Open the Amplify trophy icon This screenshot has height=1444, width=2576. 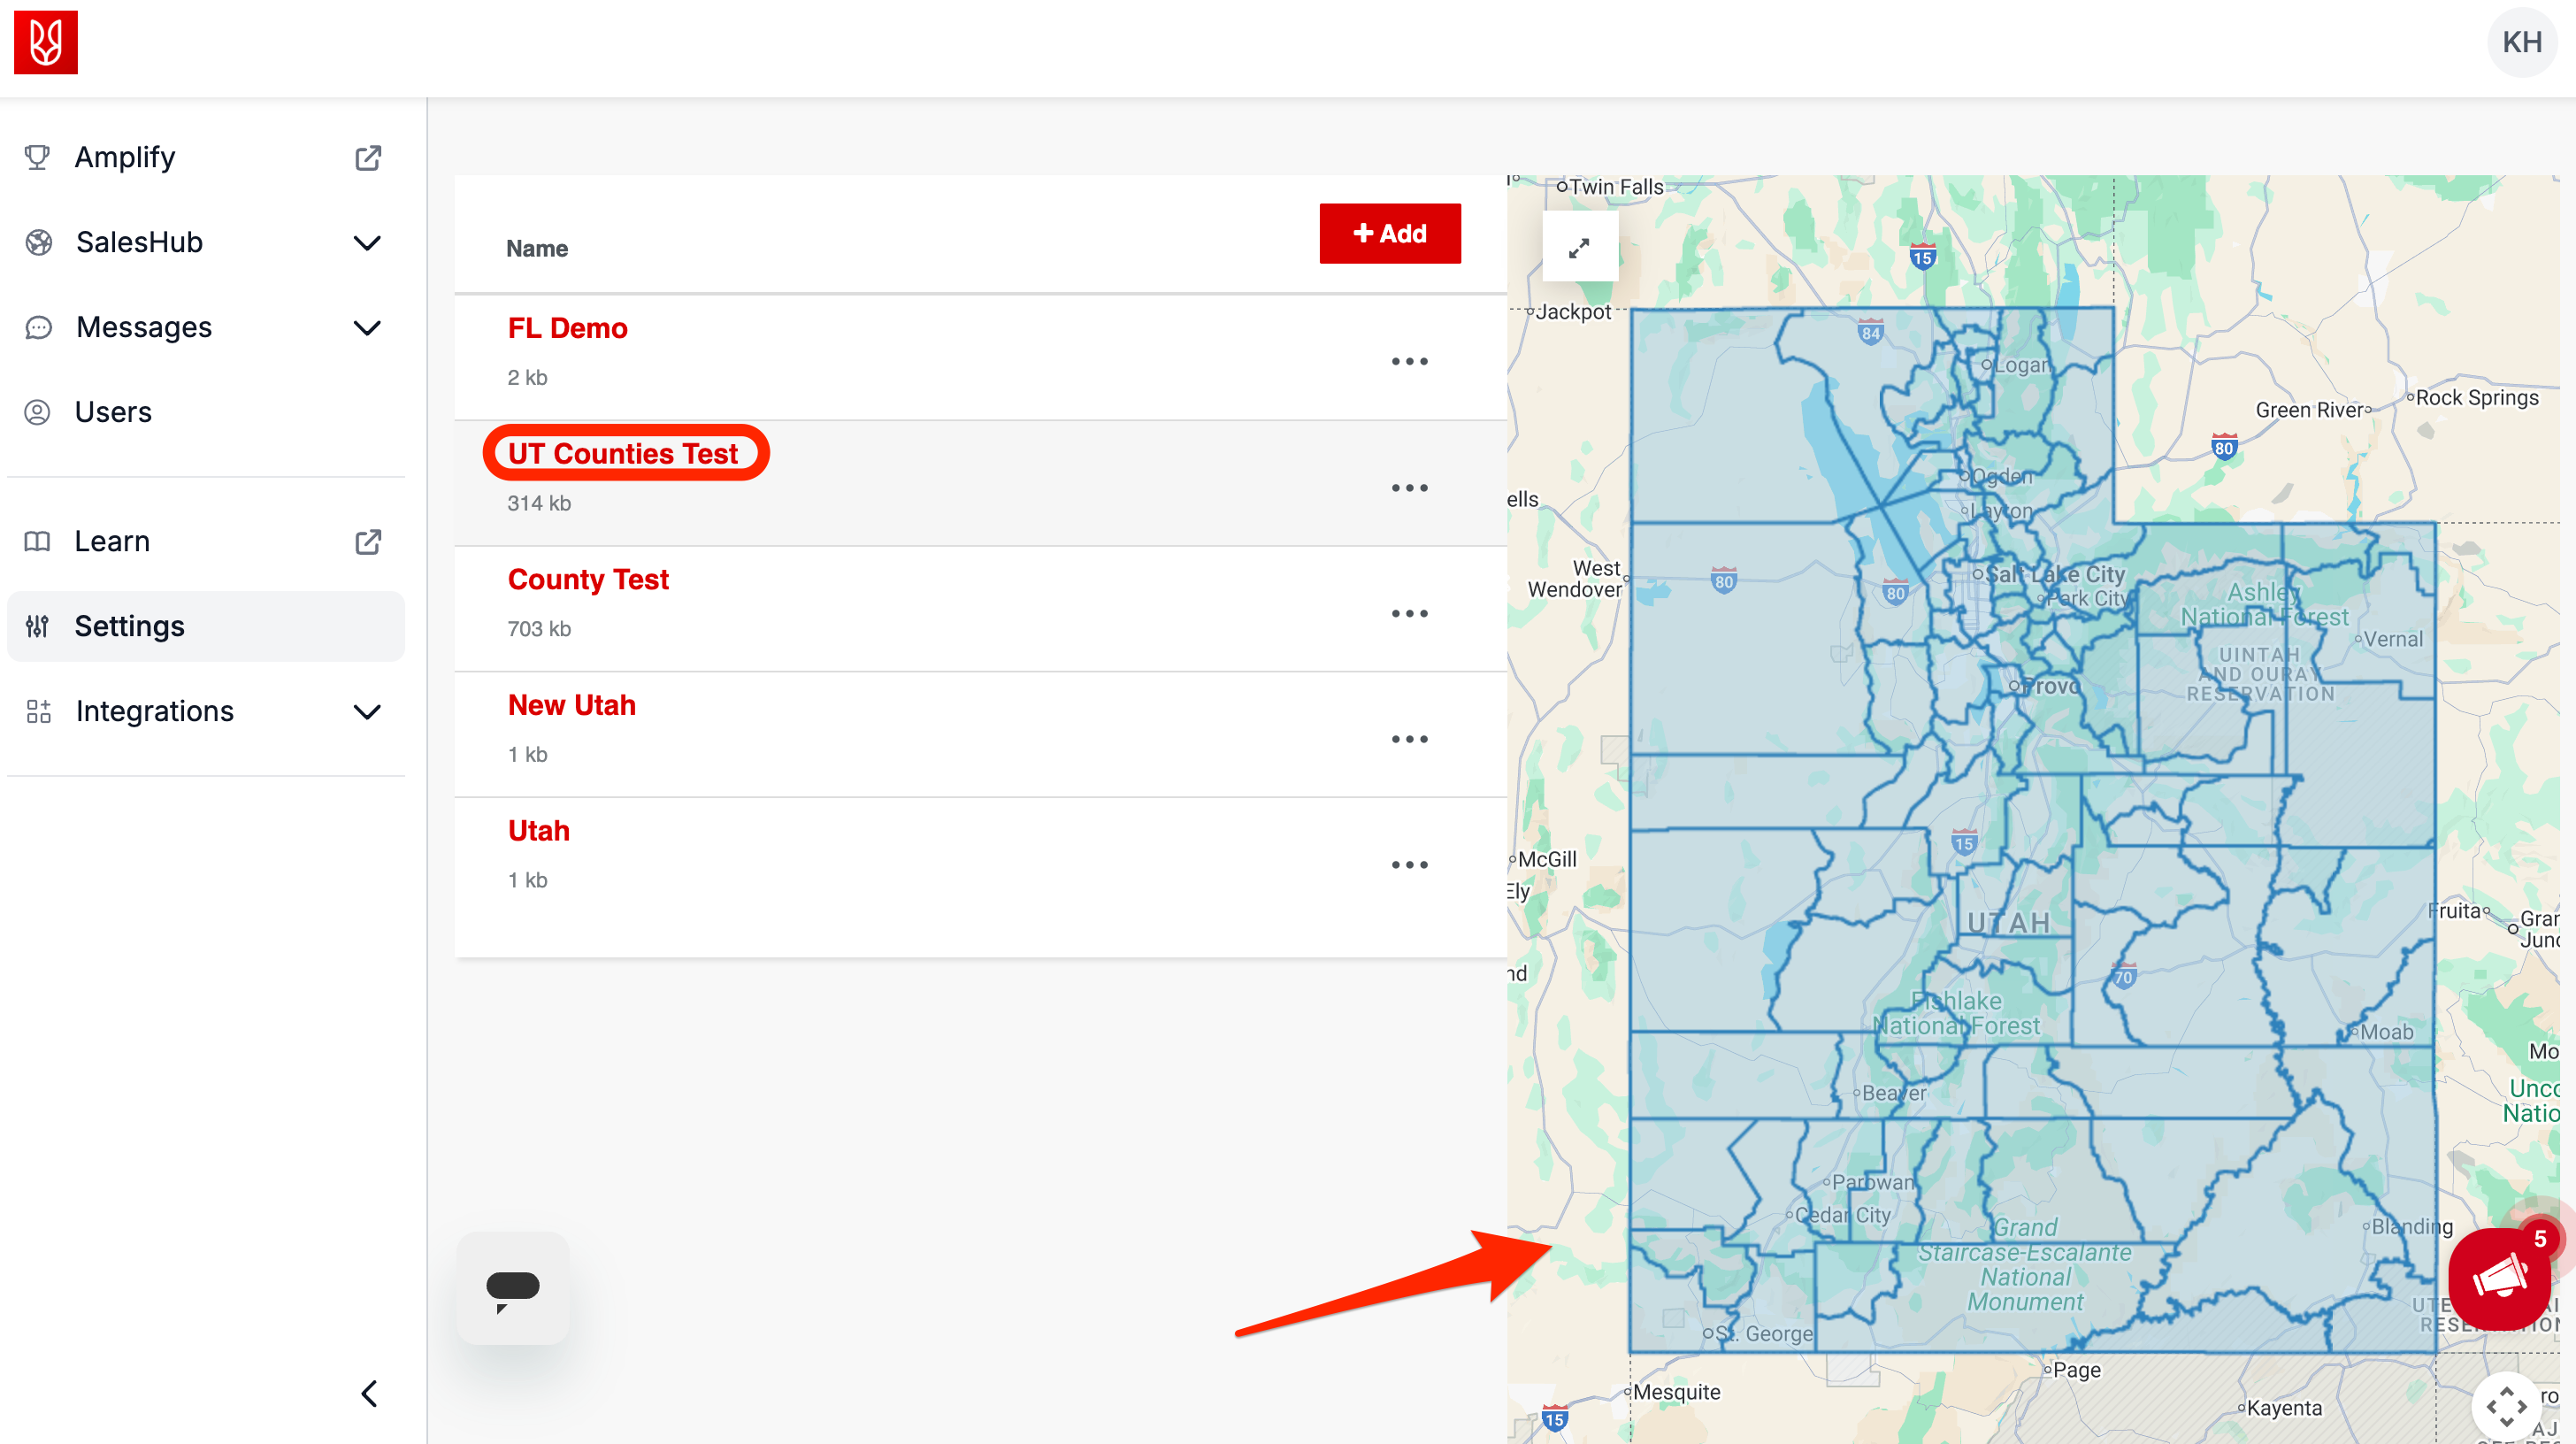pyautogui.click(x=37, y=157)
